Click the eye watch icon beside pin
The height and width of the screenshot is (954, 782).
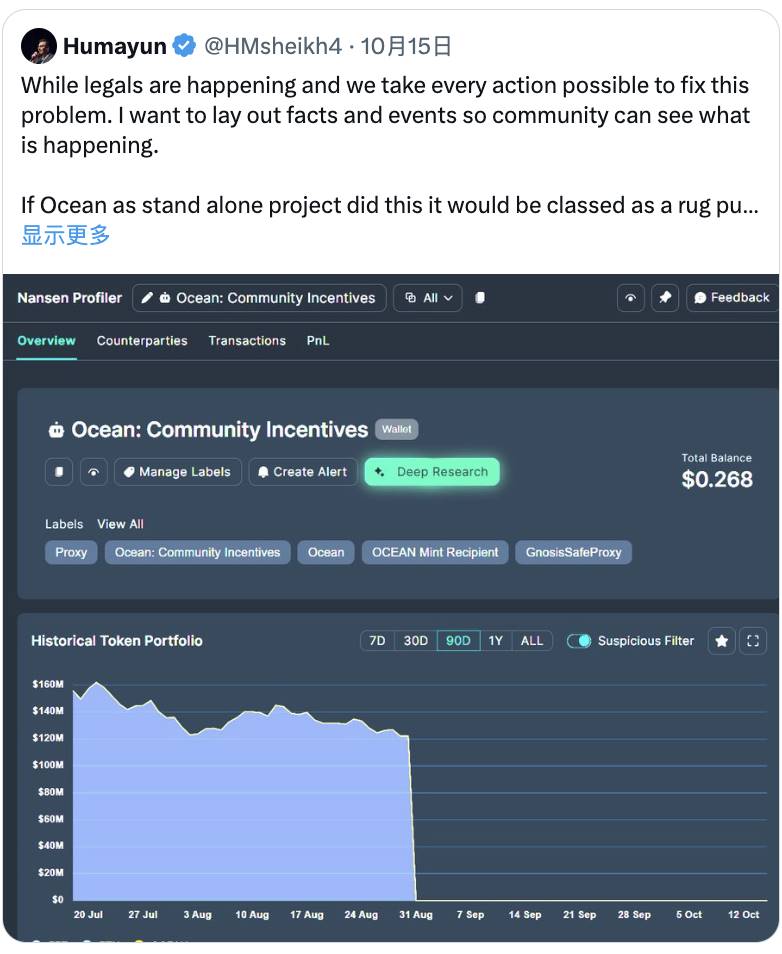[630, 298]
